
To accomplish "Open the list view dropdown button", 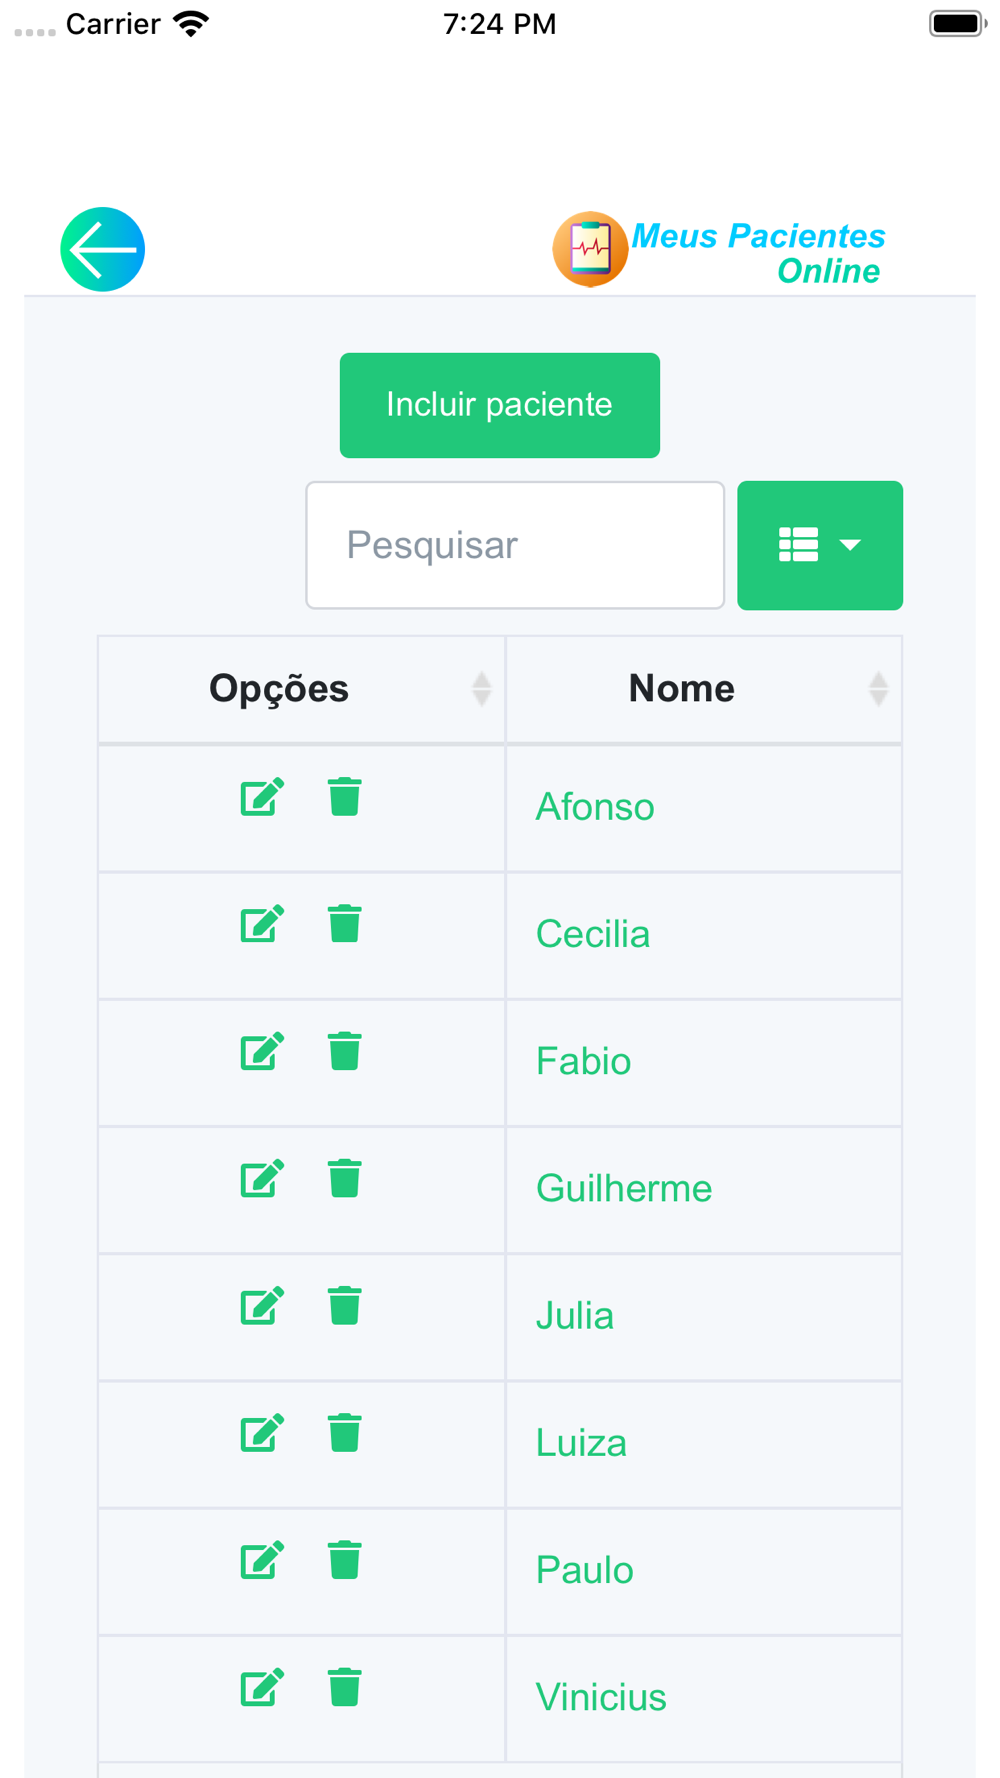I will pyautogui.click(x=820, y=545).
